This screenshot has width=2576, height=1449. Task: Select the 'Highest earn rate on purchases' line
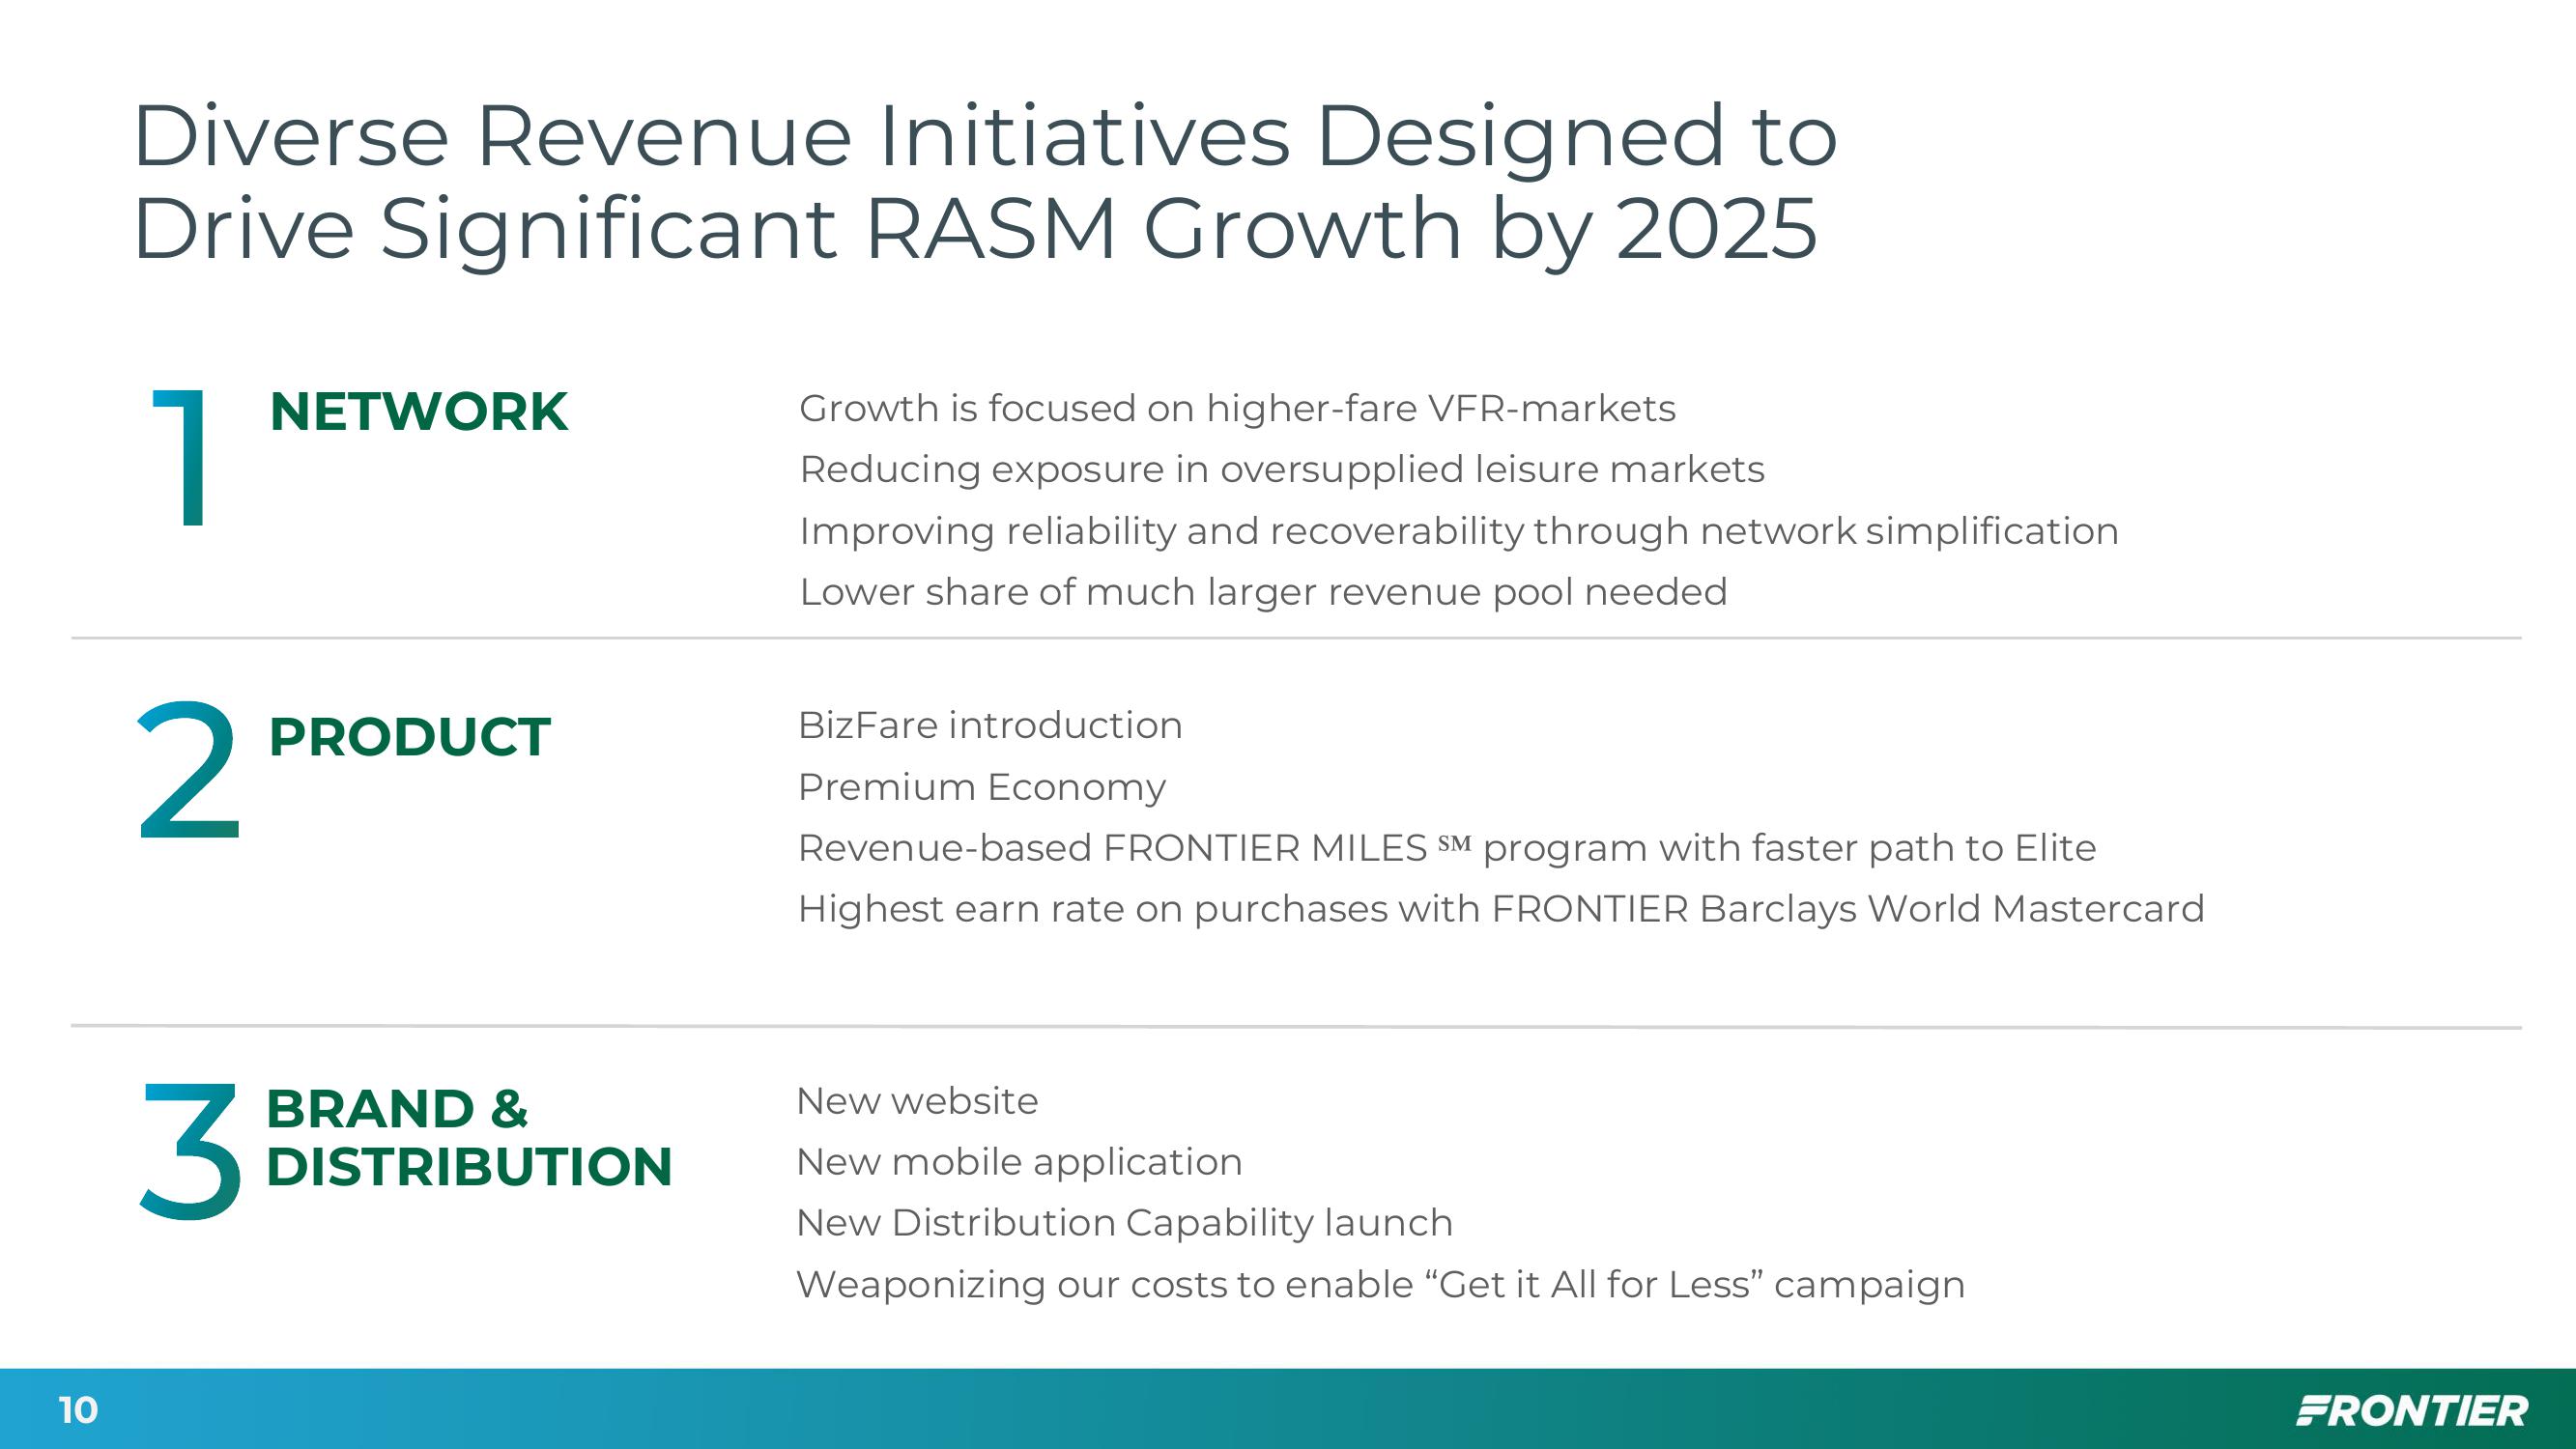tap(1501, 909)
